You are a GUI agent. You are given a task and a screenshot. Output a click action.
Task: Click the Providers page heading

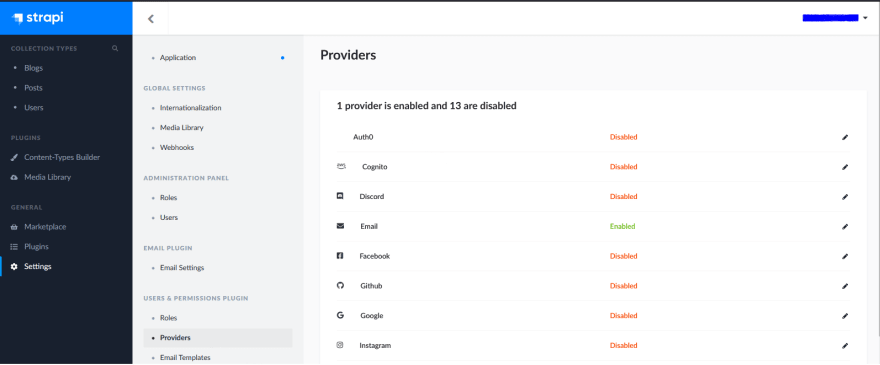(x=348, y=55)
